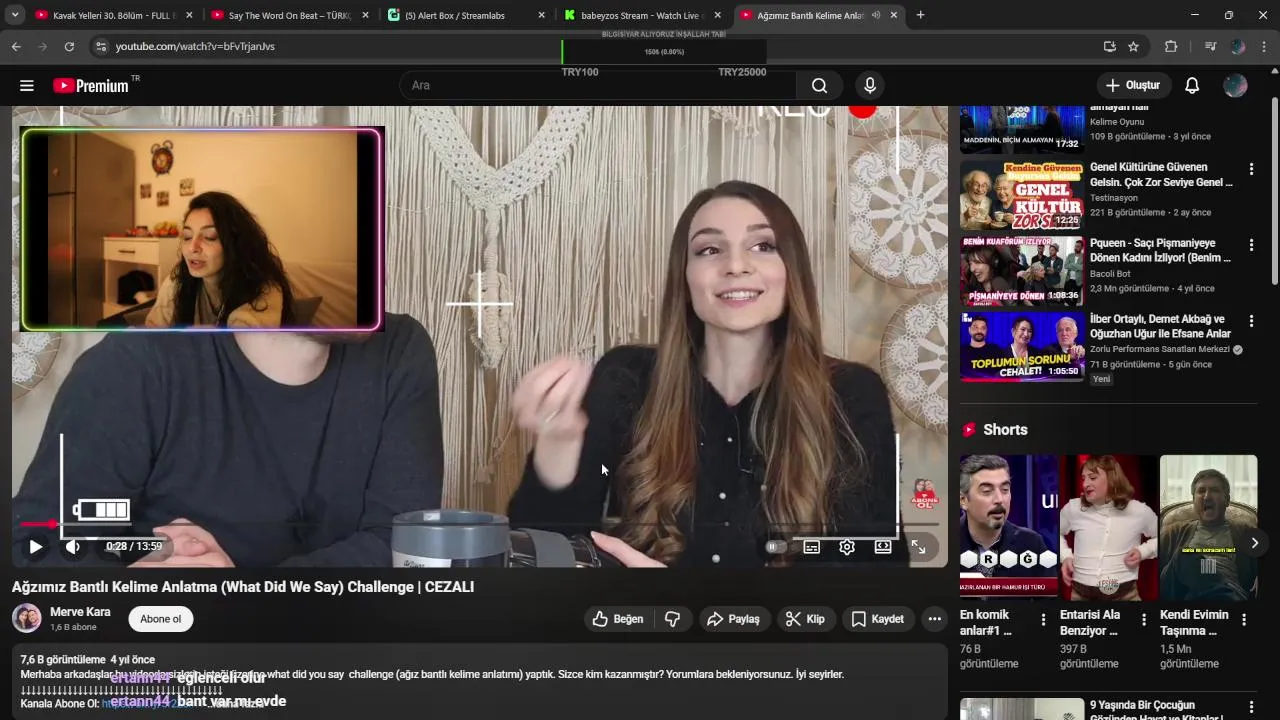Click the search magnifier button
The image size is (1280, 720).
(x=819, y=86)
